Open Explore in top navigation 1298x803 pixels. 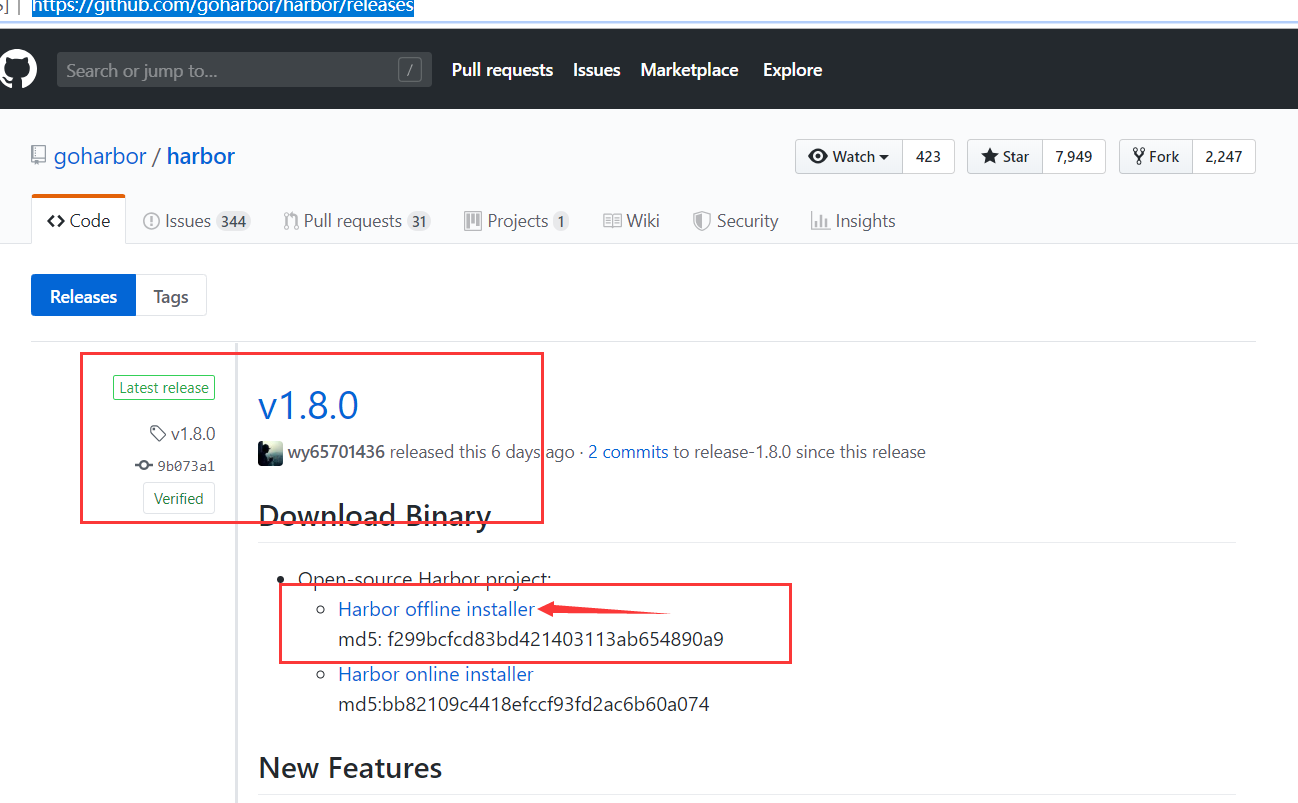pos(792,70)
